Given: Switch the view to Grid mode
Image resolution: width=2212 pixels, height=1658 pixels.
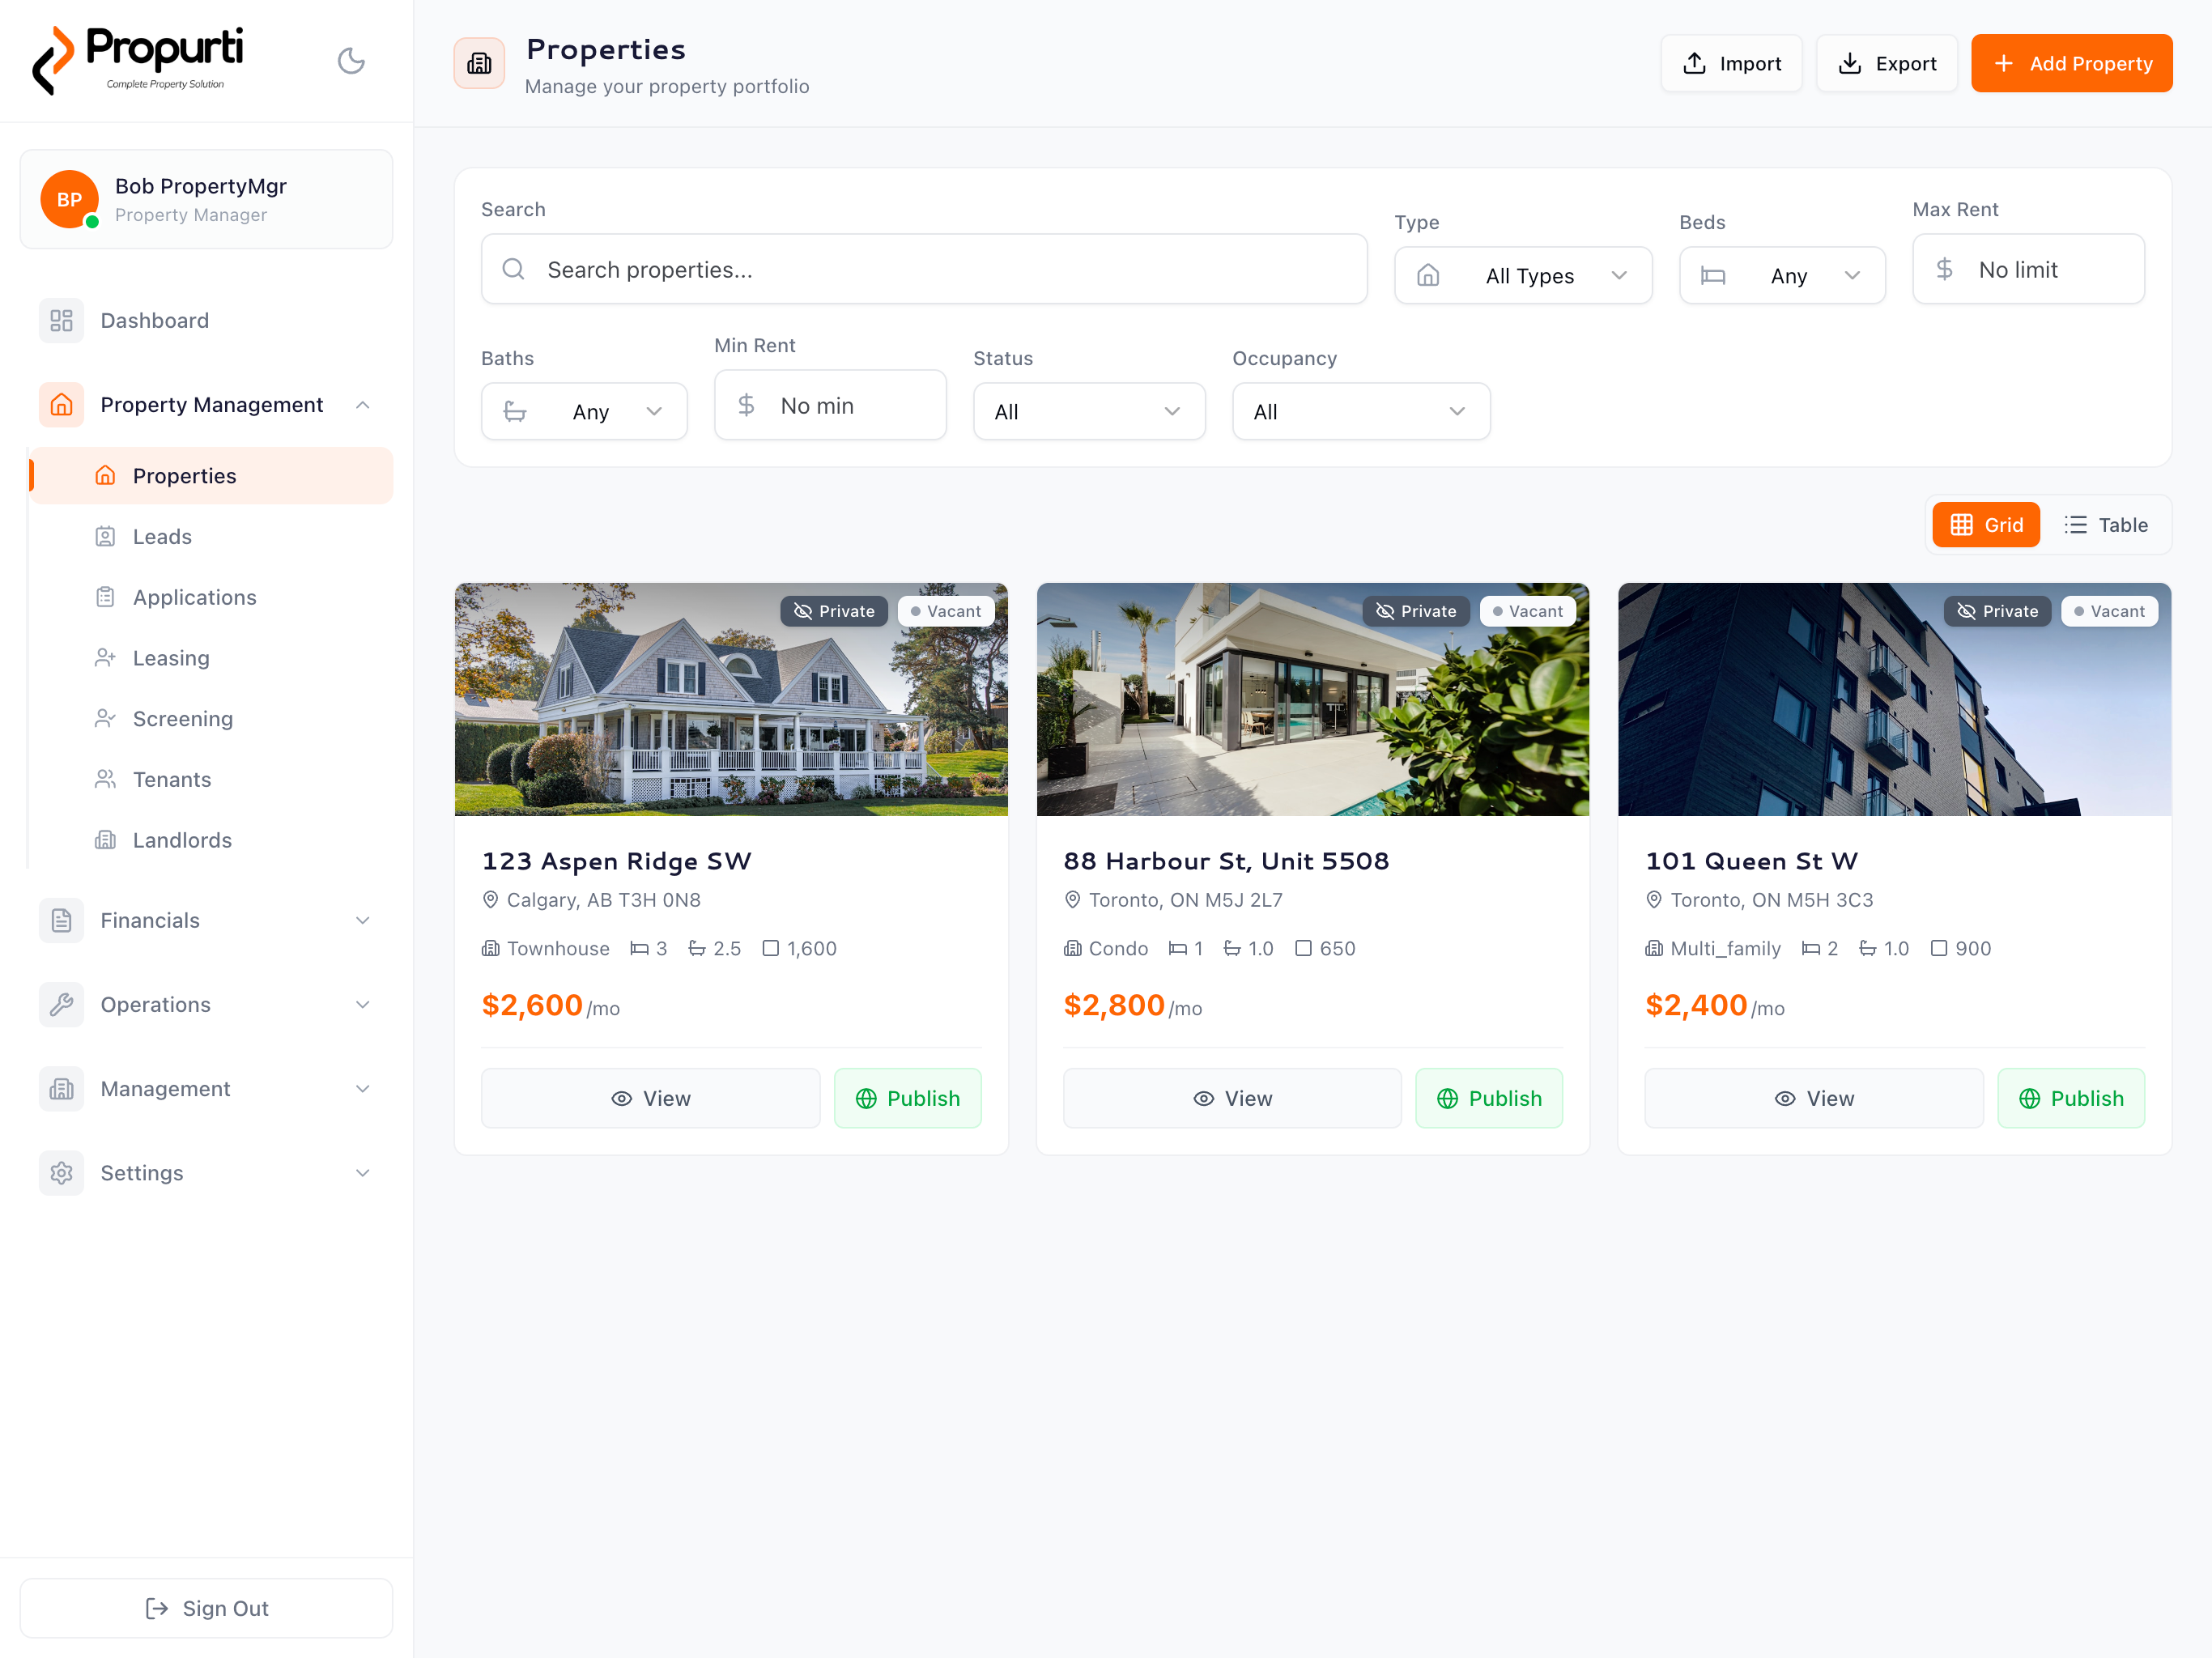Looking at the screenshot, I should click(x=1986, y=524).
